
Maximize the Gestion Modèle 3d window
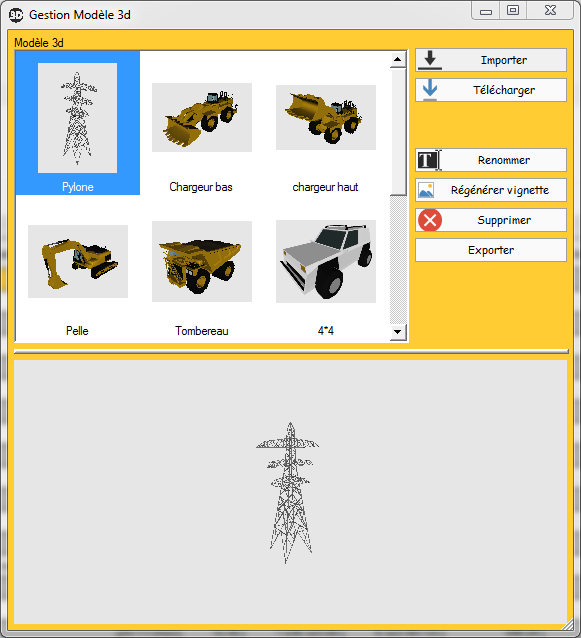pos(513,11)
